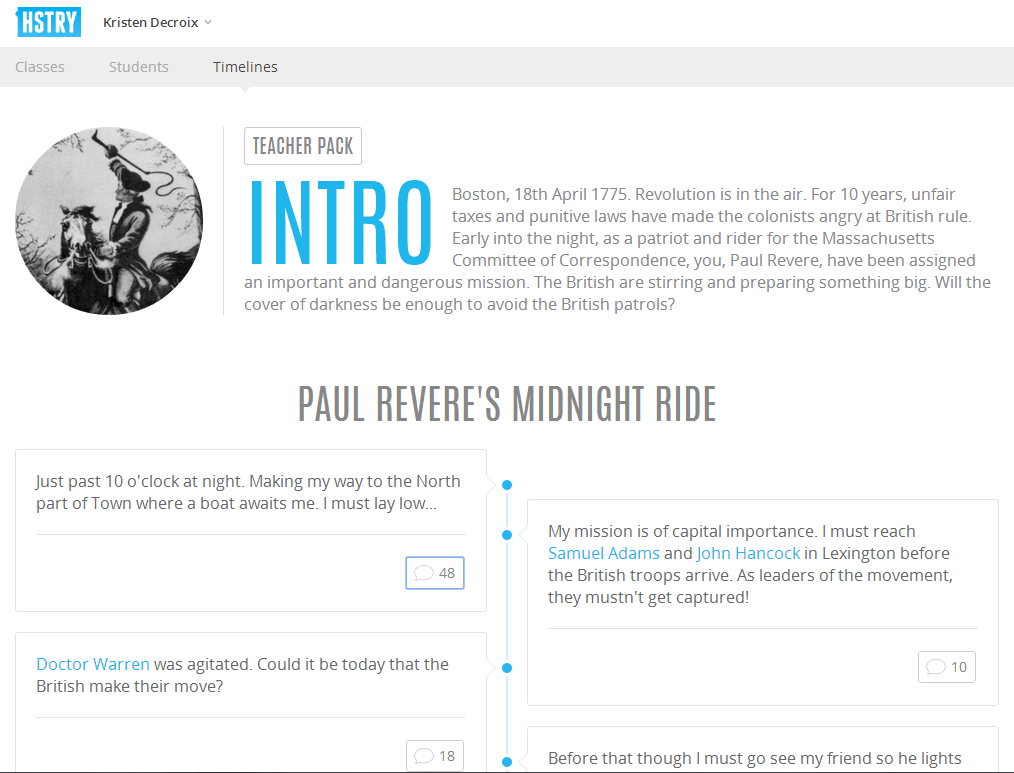Follow the Samuel Adams link
This screenshot has height=773, width=1014.
(604, 553)
